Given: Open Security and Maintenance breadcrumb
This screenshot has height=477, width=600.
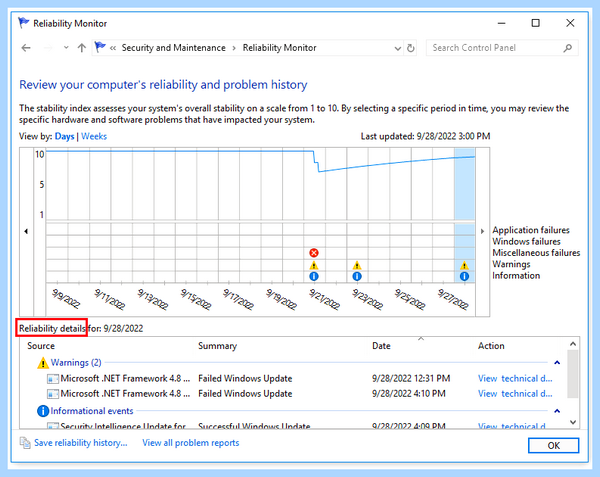Looking at the screenshot, I should pyautogui.click(x=173, y=48).
